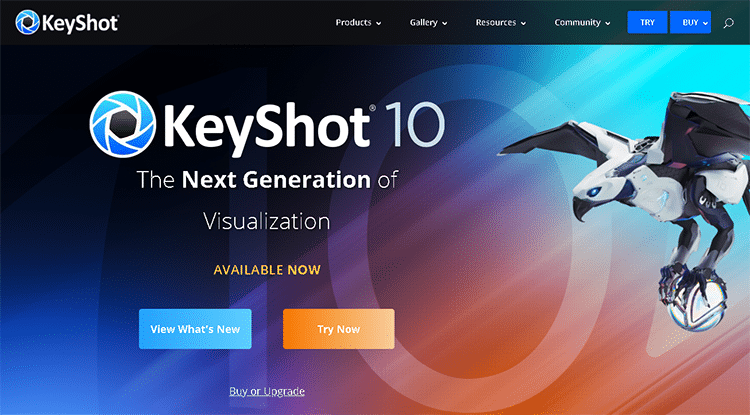This screenshot has height=415, width=750.
Task: Expand the Gallery chevron arrow
Action: click(444, 23)
